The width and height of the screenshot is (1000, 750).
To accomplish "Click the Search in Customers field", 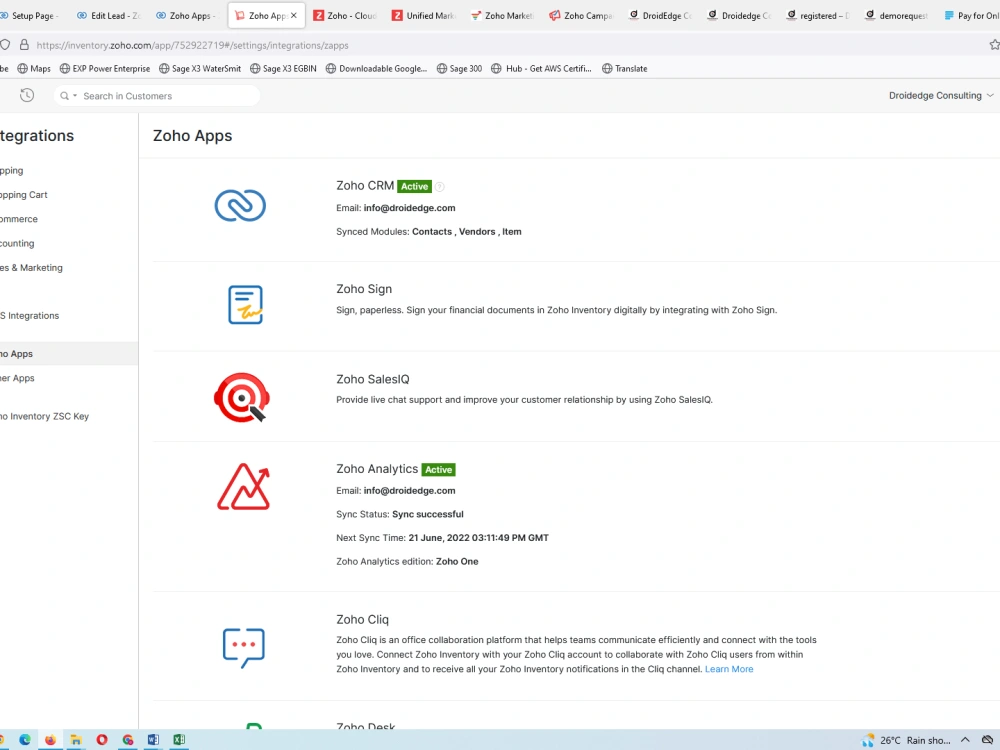I will (157, 96).
